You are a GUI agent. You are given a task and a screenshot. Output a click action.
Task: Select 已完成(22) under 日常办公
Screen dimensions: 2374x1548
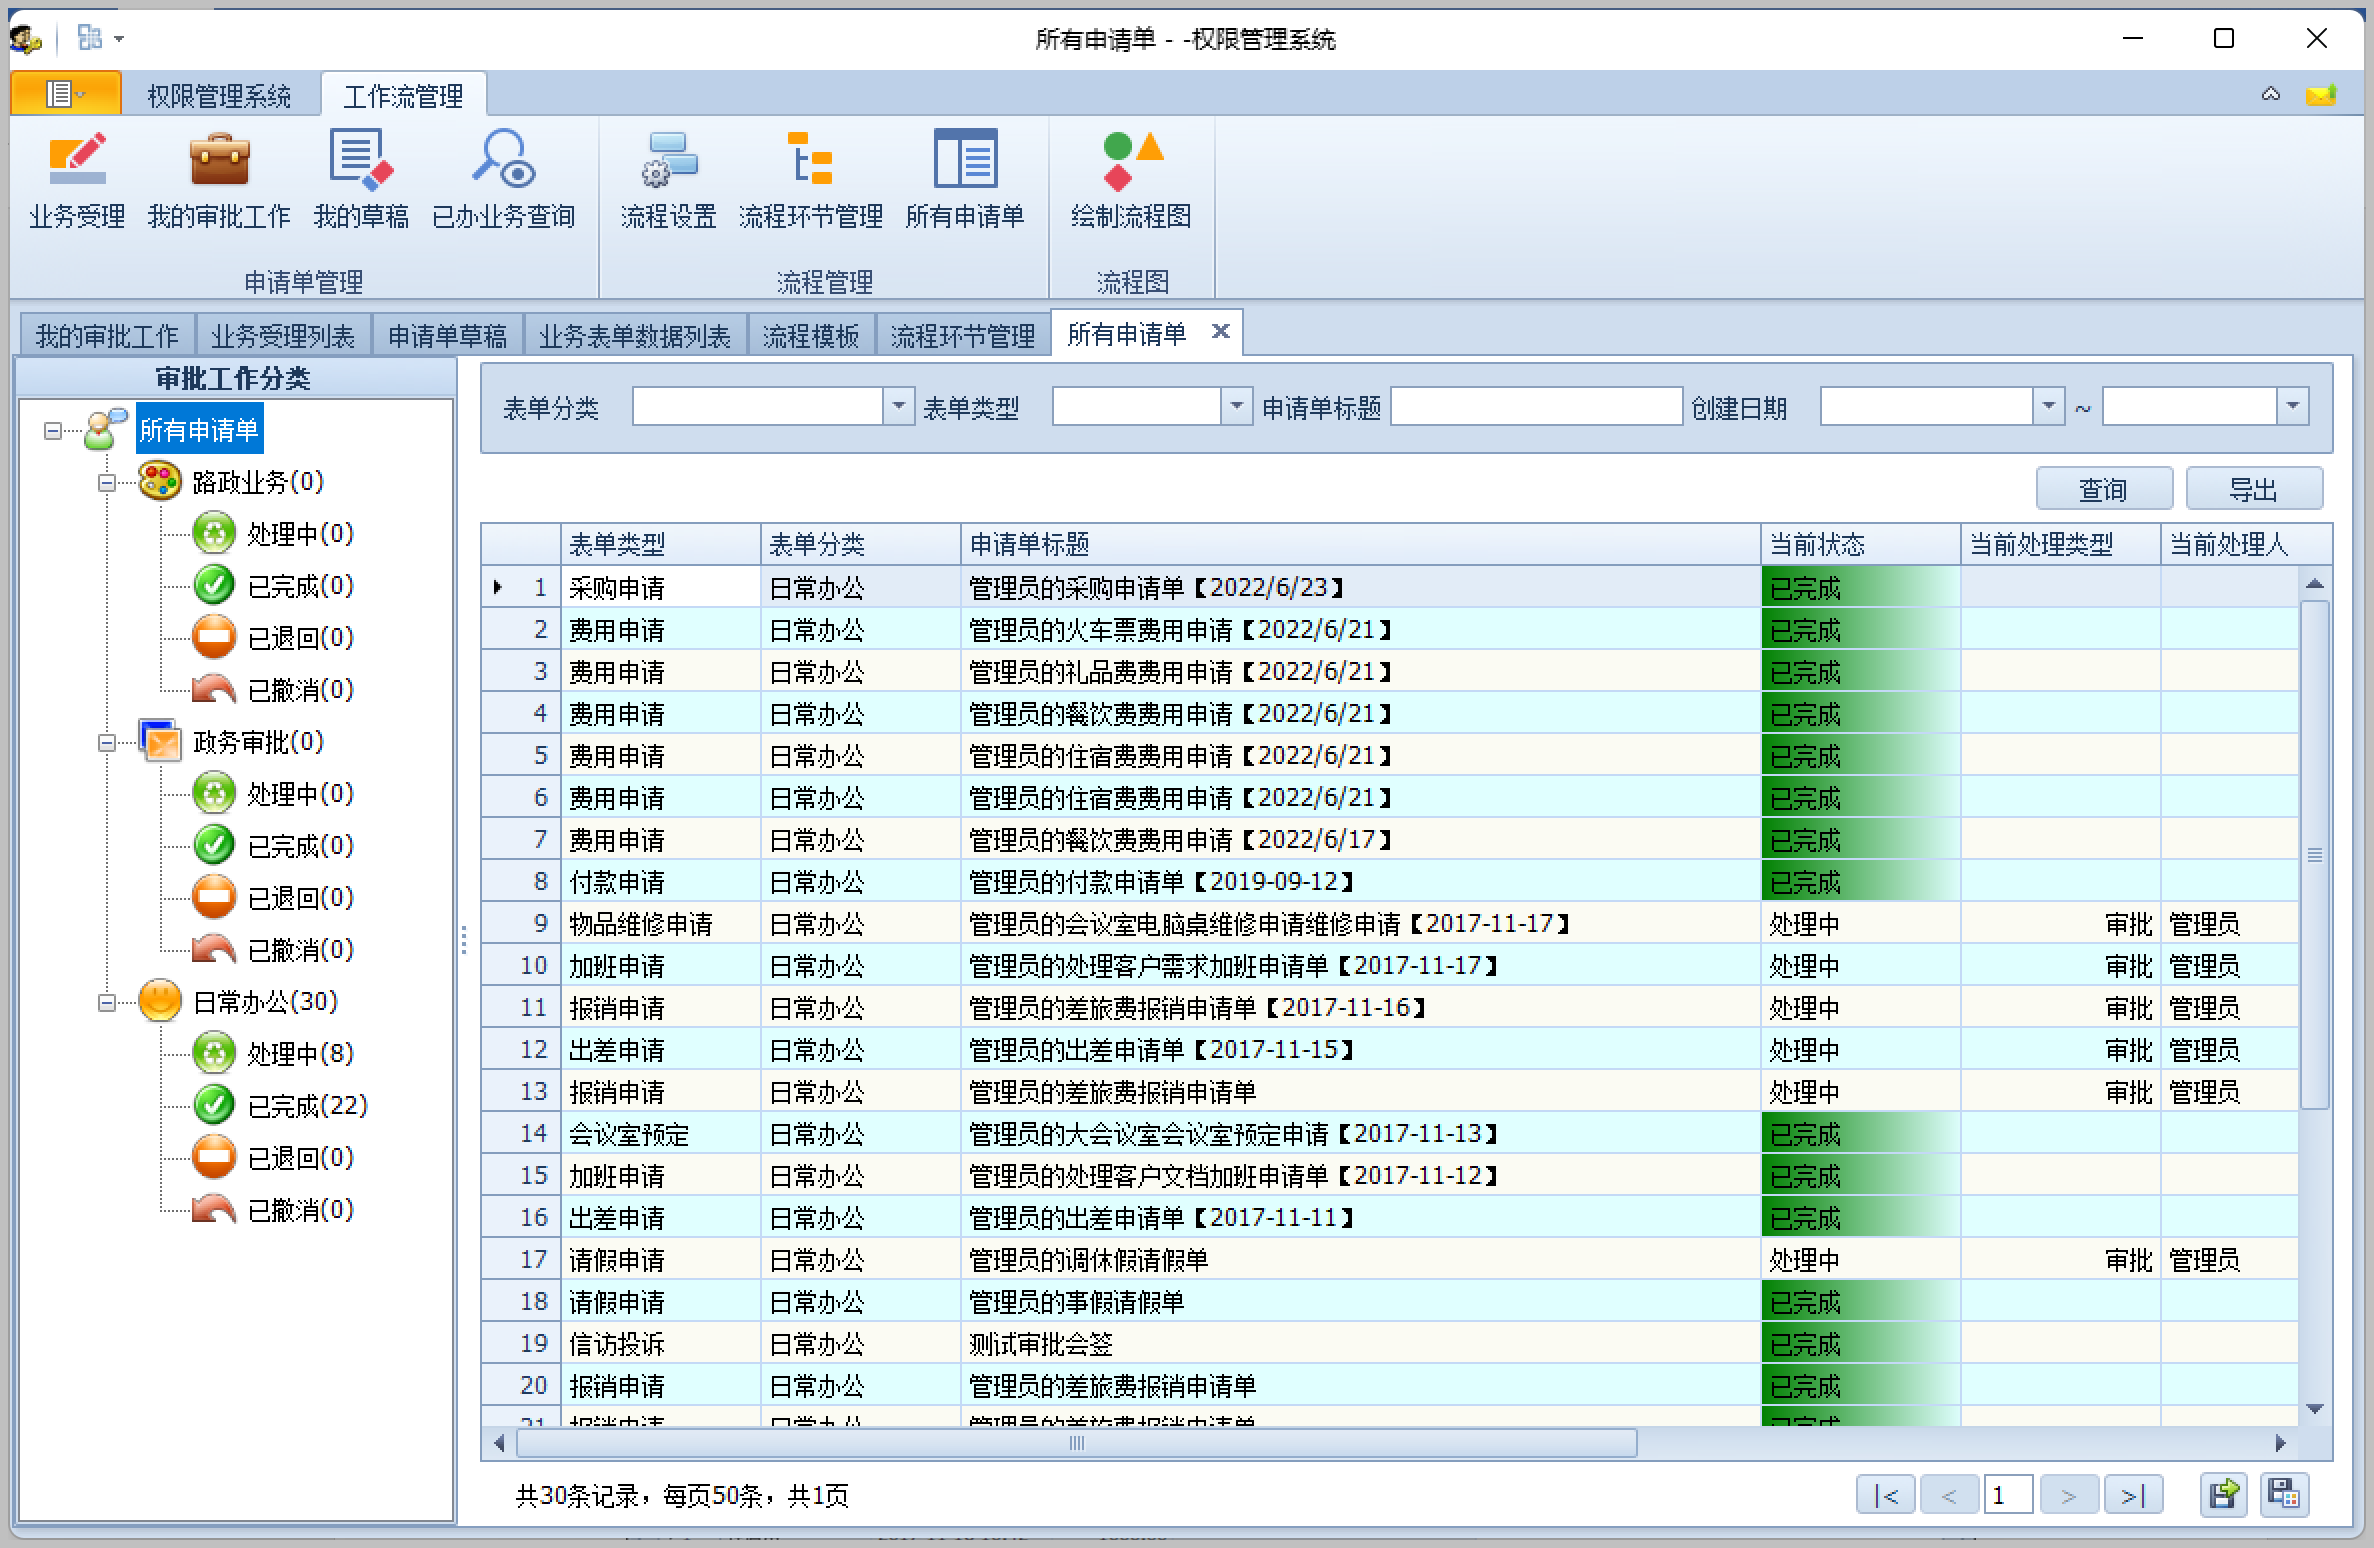pyautogui.click(x=307, y=1106)
